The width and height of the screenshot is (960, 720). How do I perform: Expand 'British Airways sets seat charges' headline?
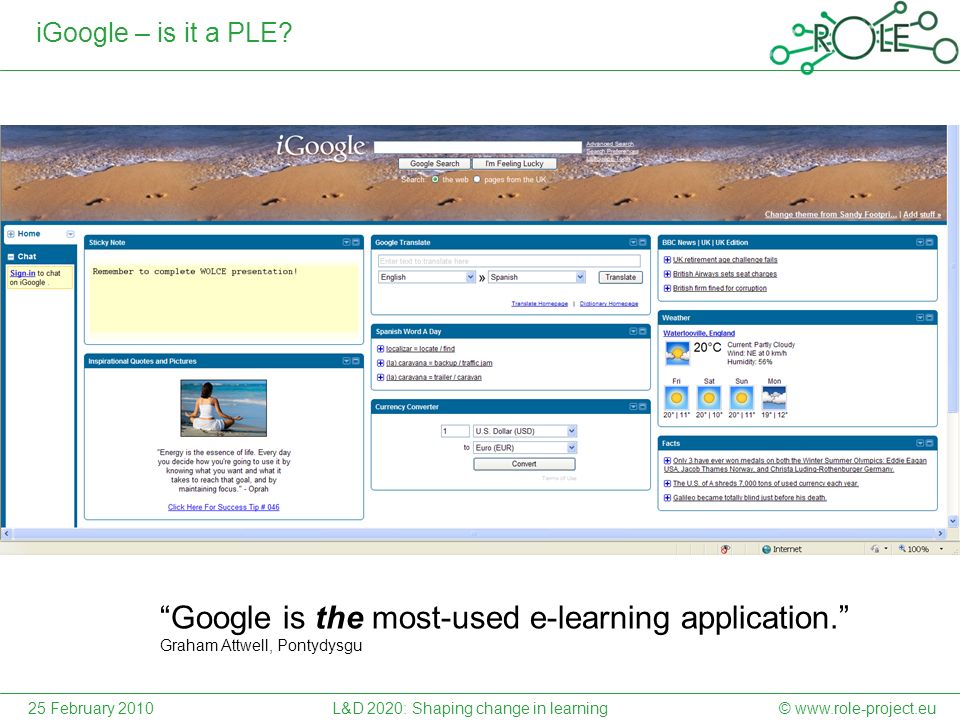(667, 274)
